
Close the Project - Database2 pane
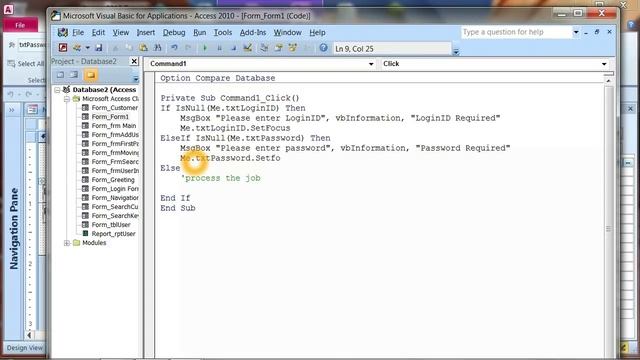point(134,61)
